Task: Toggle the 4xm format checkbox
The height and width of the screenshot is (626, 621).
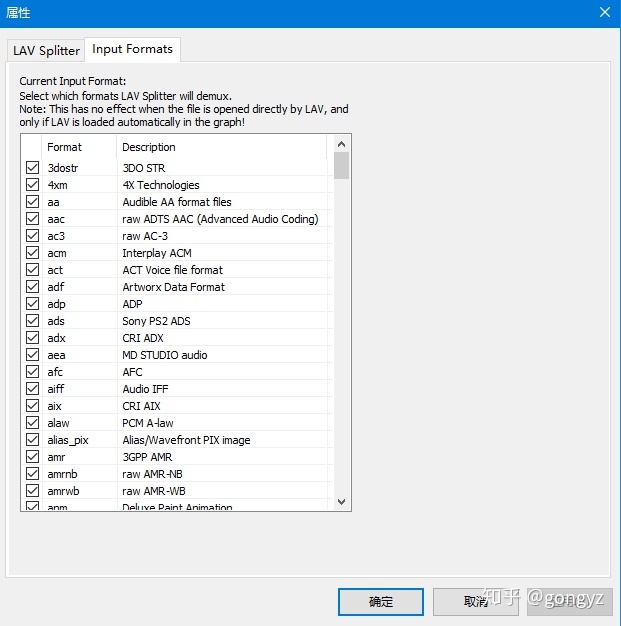Action: pos(33,185)
